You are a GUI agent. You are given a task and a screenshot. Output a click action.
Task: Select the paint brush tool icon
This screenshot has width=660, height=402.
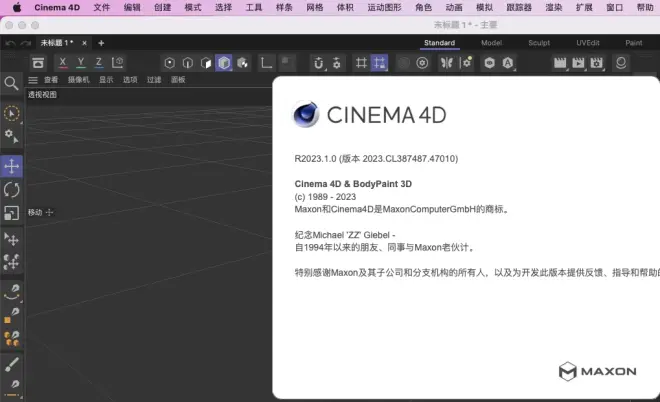pyautogui.click(x=12, y=362)
